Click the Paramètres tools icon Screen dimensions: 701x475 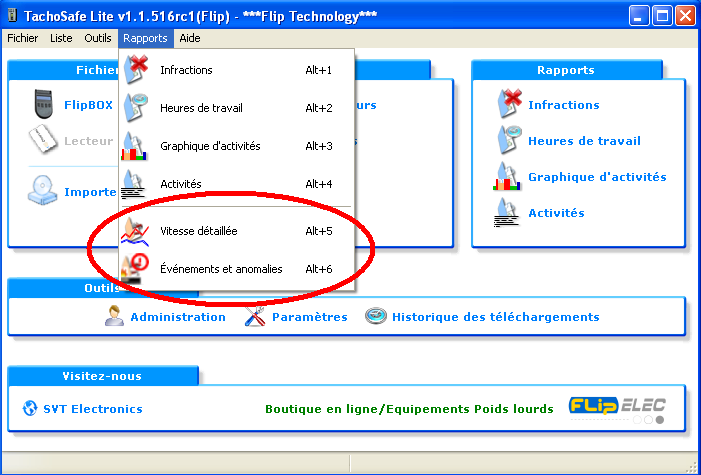point(255,317)
